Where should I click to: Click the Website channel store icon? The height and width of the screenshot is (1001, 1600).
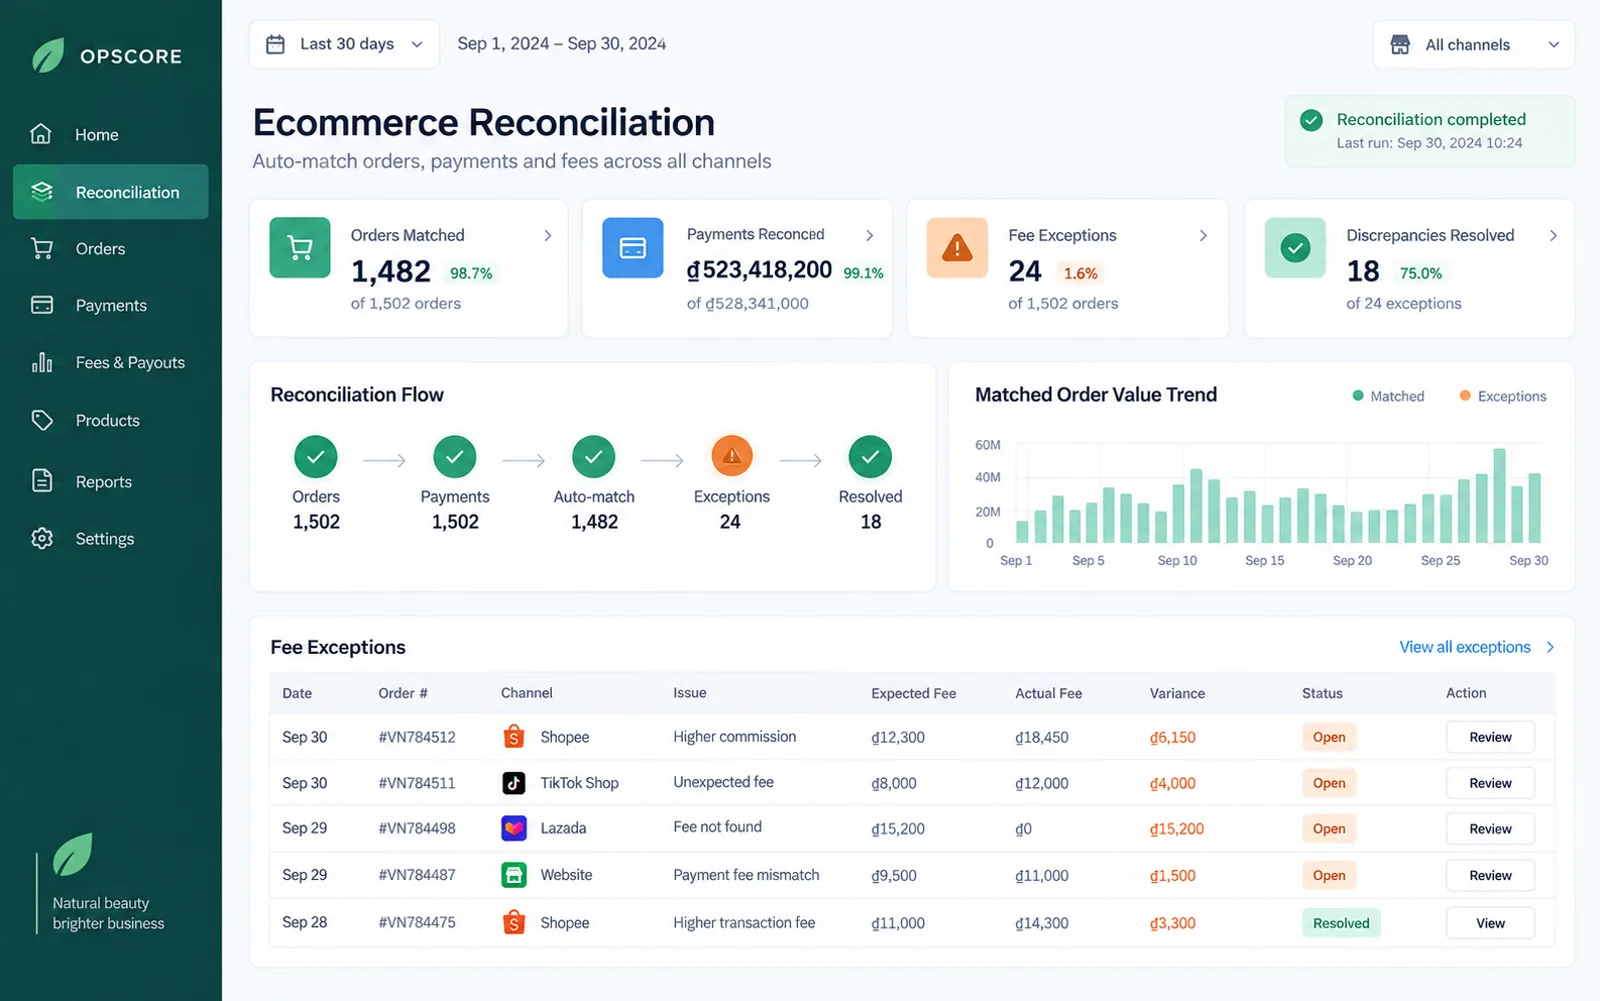coord(514,875)
